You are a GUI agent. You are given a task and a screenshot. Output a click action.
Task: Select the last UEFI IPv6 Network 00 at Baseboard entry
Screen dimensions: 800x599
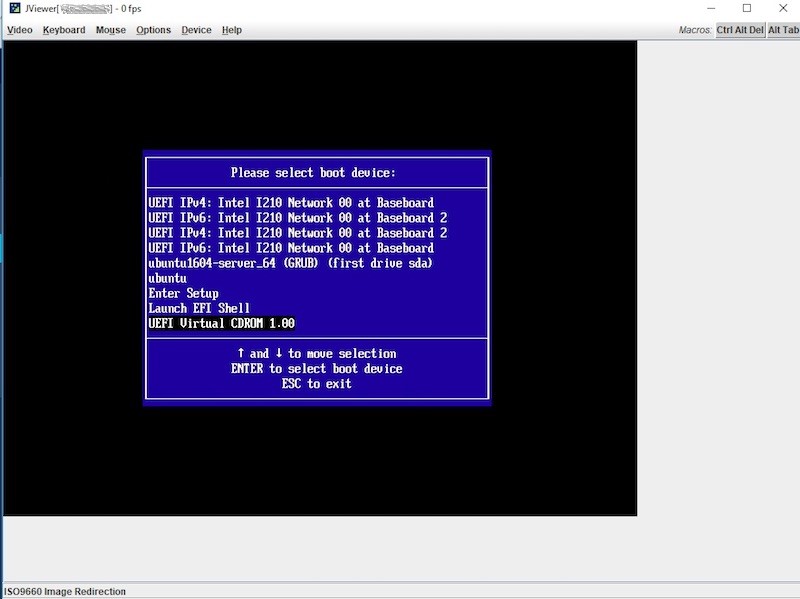[x=292, y=247]
